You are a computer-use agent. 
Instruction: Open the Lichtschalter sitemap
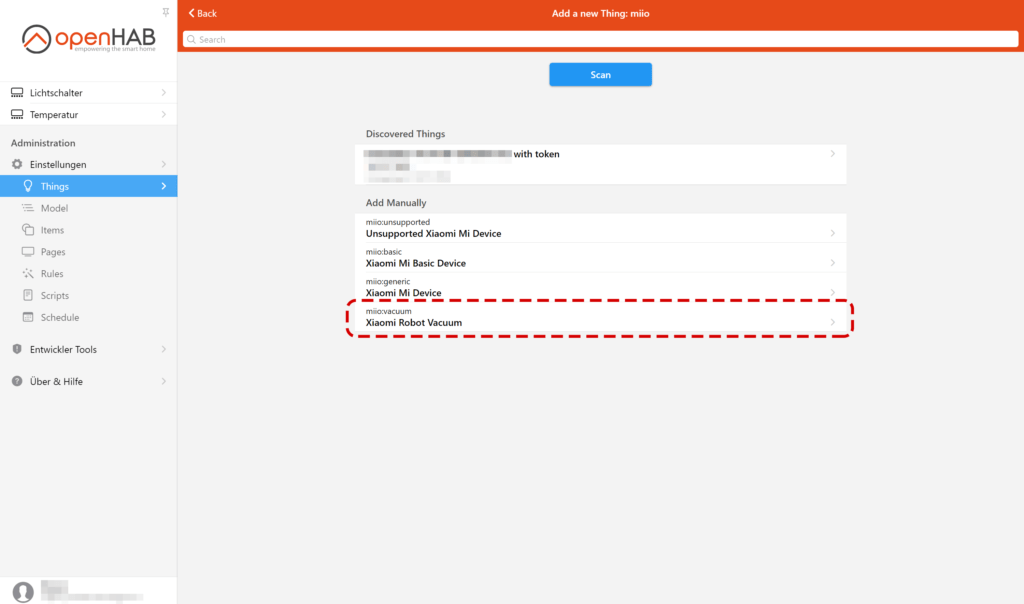(88, 93)
